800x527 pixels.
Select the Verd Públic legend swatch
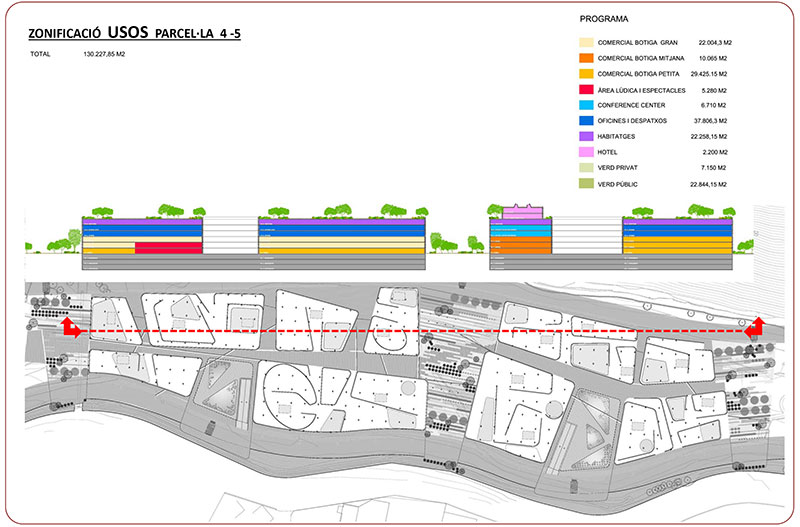point(586,184)
